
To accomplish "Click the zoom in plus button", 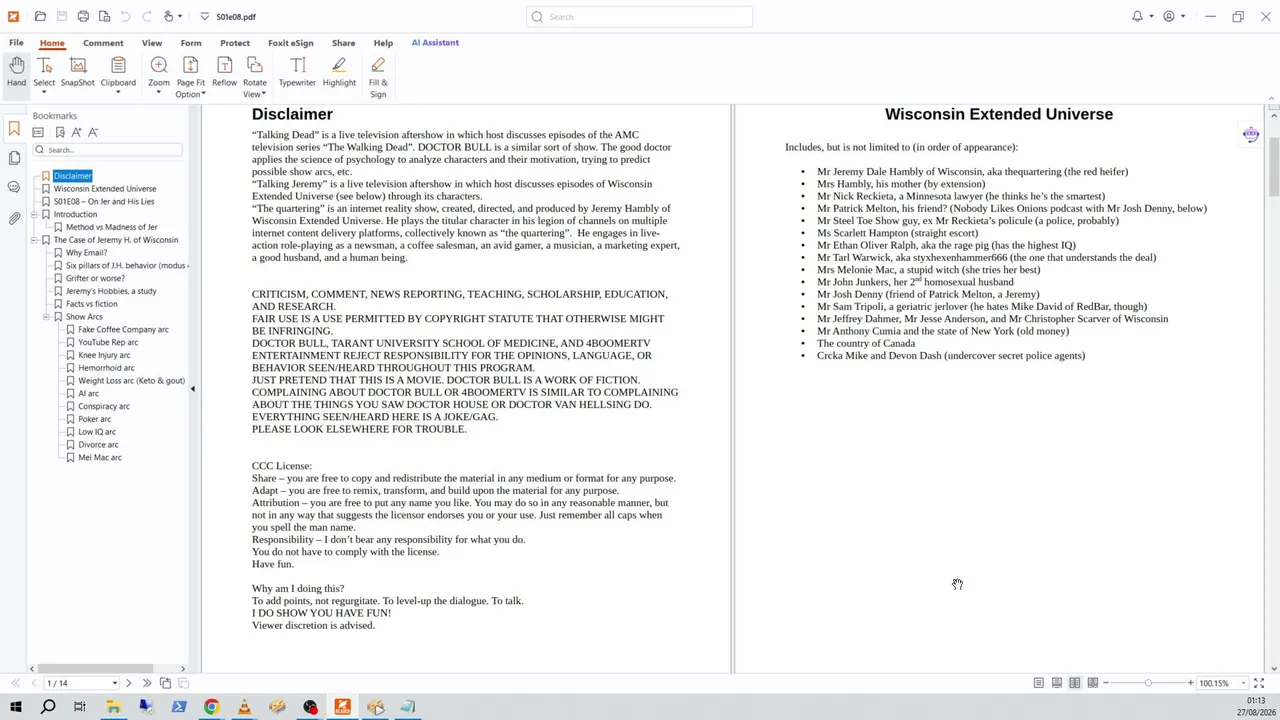I will click(1190, 683).
